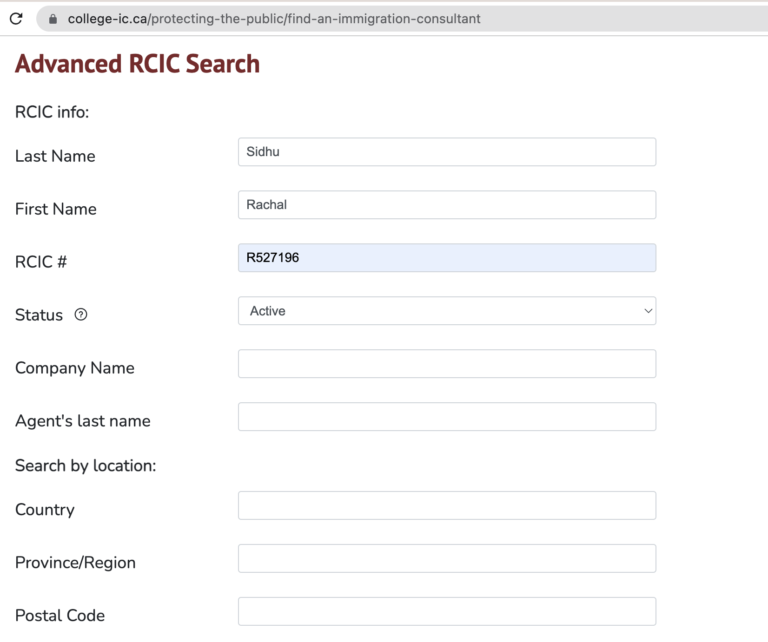Click the "Search by location:" section text

point(85,465)
